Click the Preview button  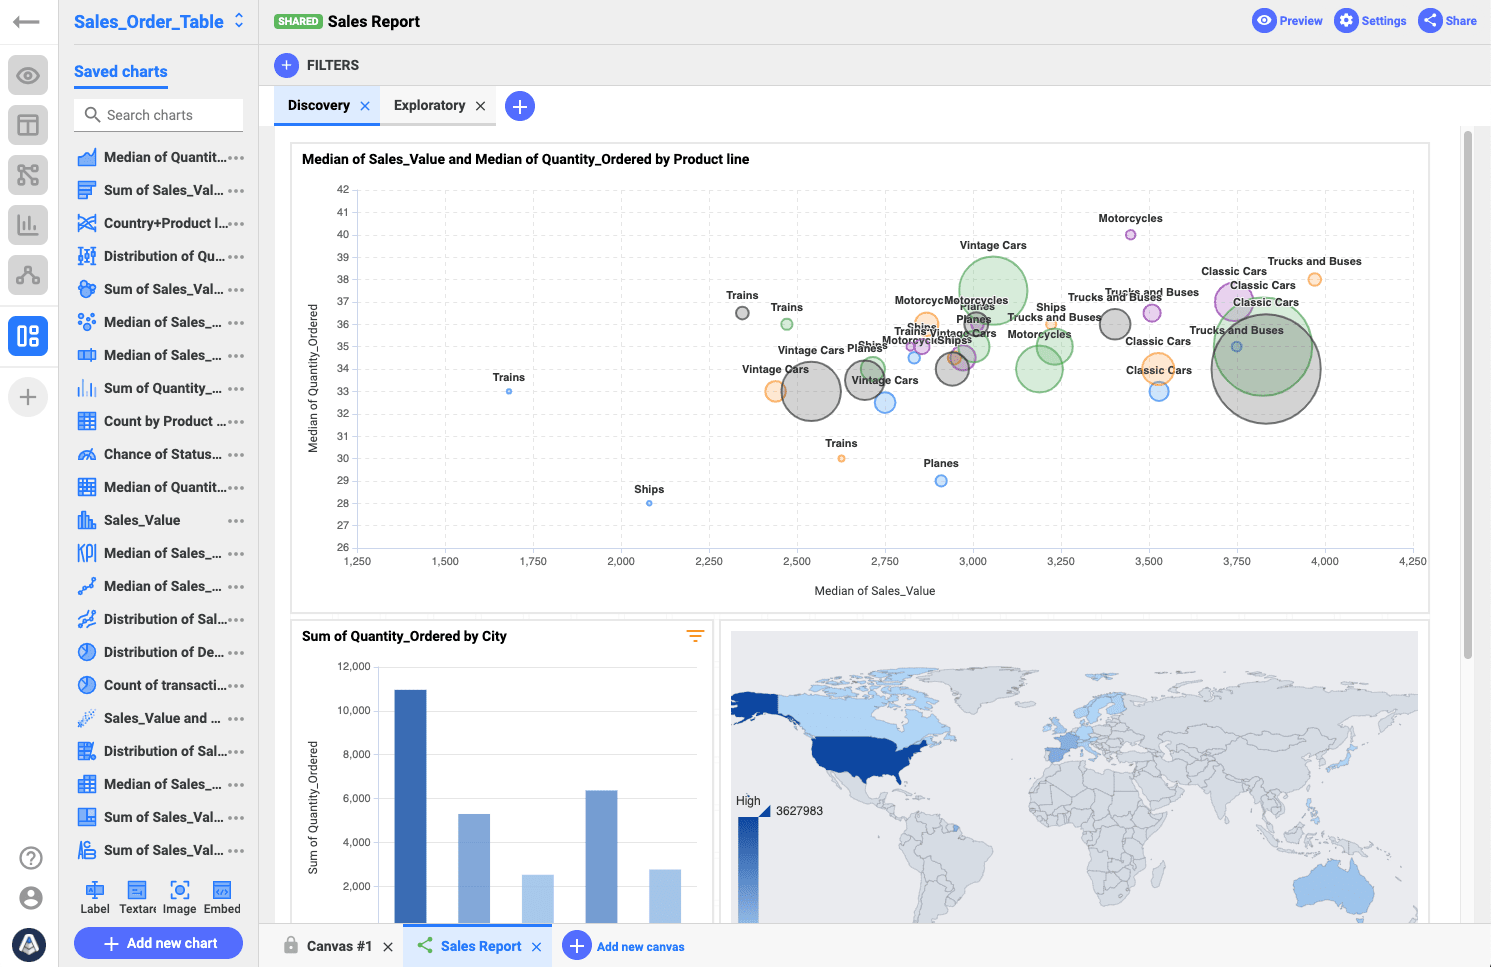tap(1288, 20)
